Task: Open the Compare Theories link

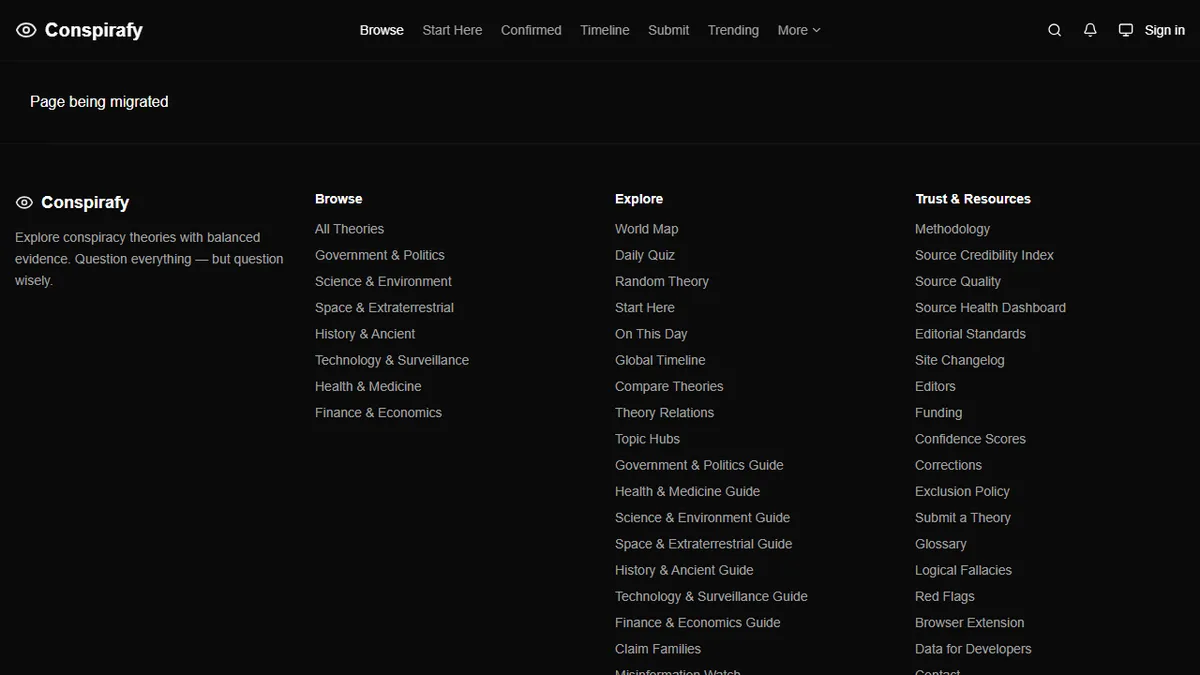Action: [x=669, y=386]
